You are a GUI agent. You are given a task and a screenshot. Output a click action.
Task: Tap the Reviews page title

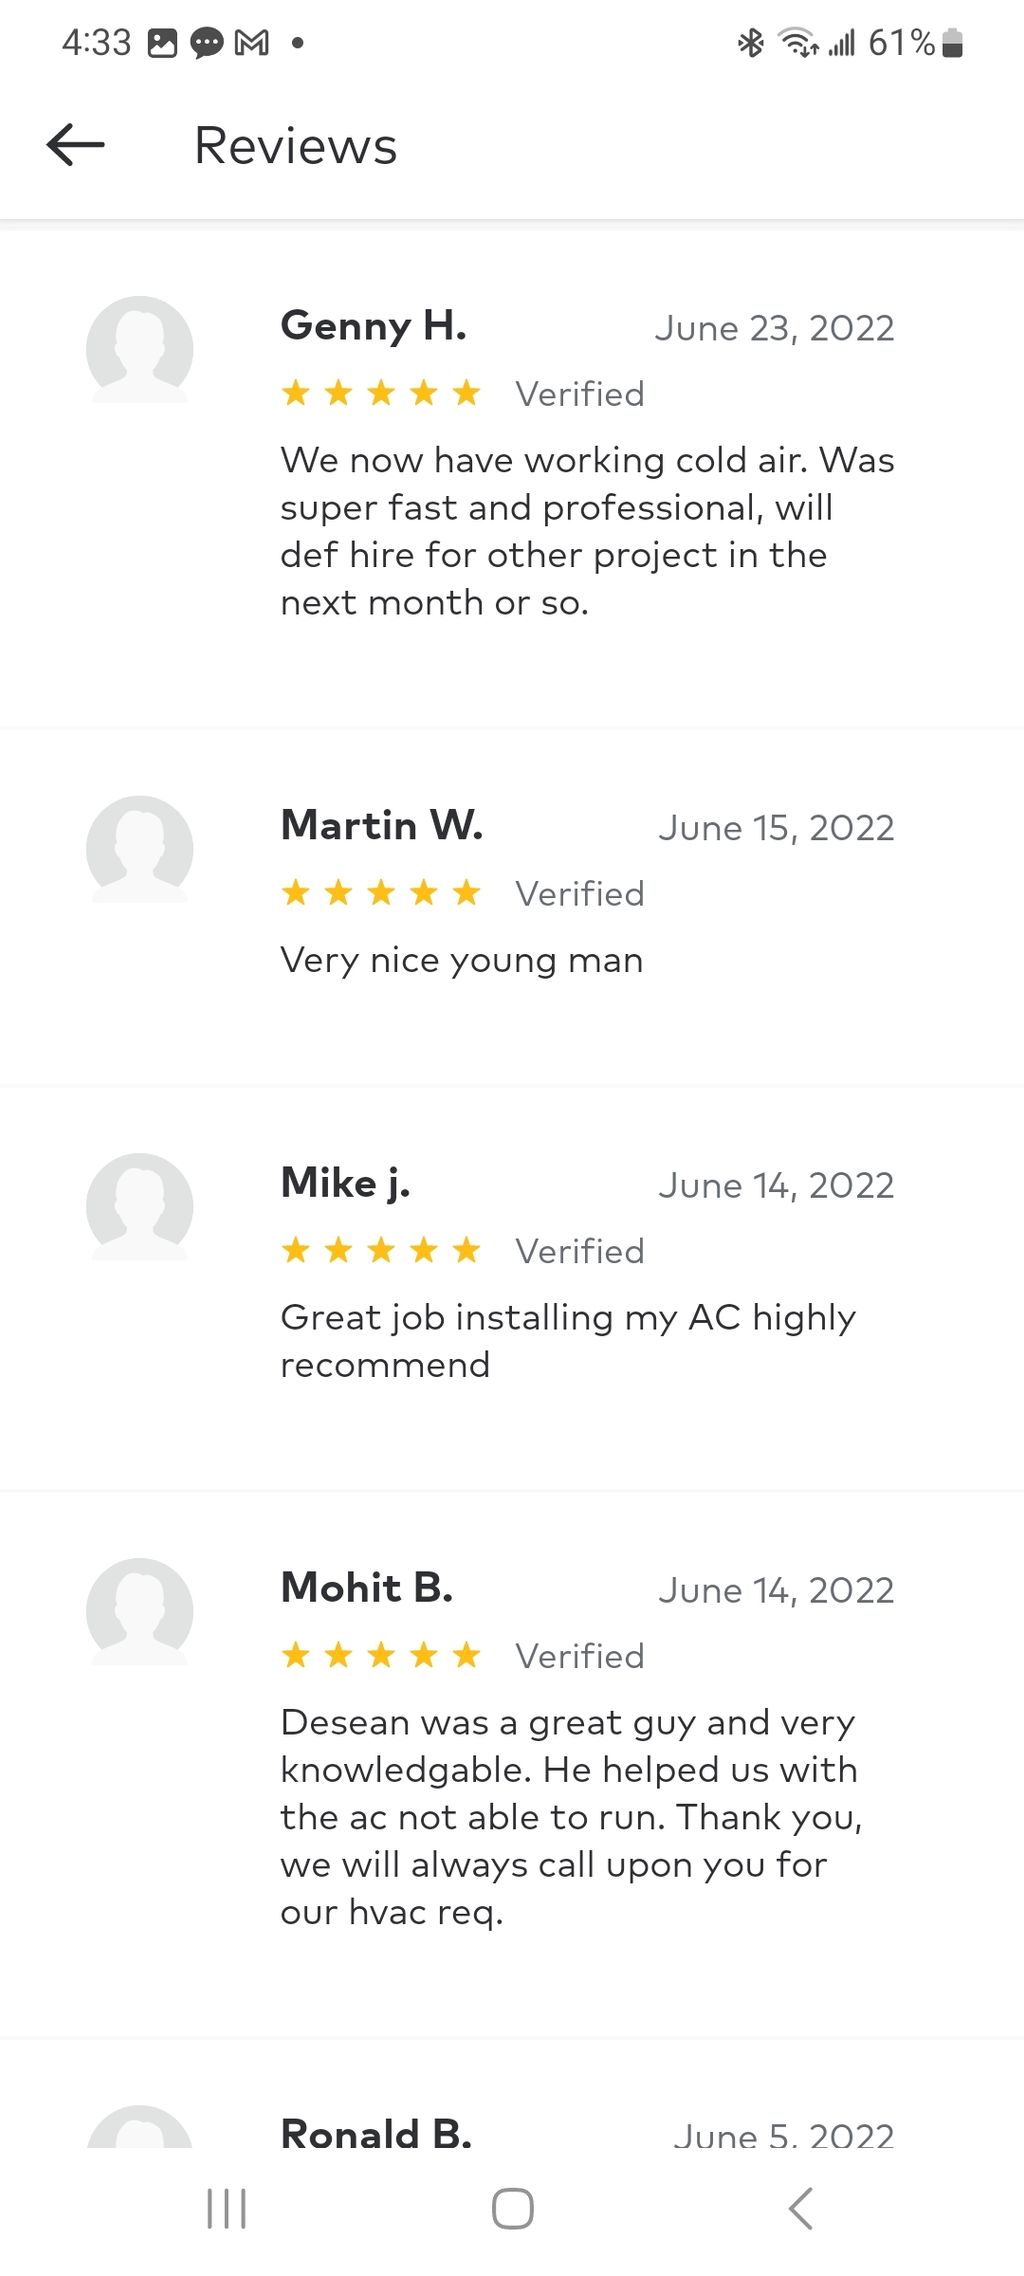click(x=296, y=145)
